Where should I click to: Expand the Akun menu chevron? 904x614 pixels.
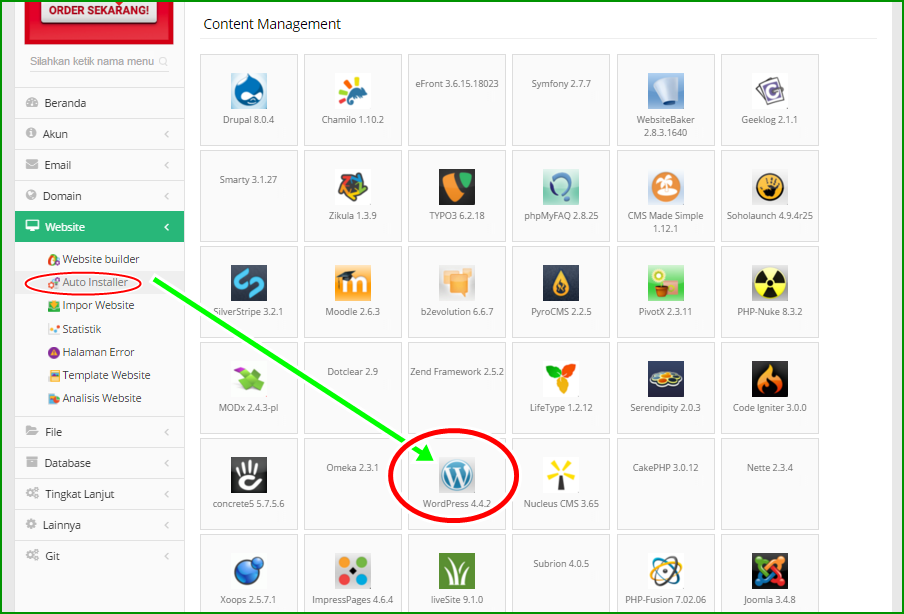(x=167, y=134)
